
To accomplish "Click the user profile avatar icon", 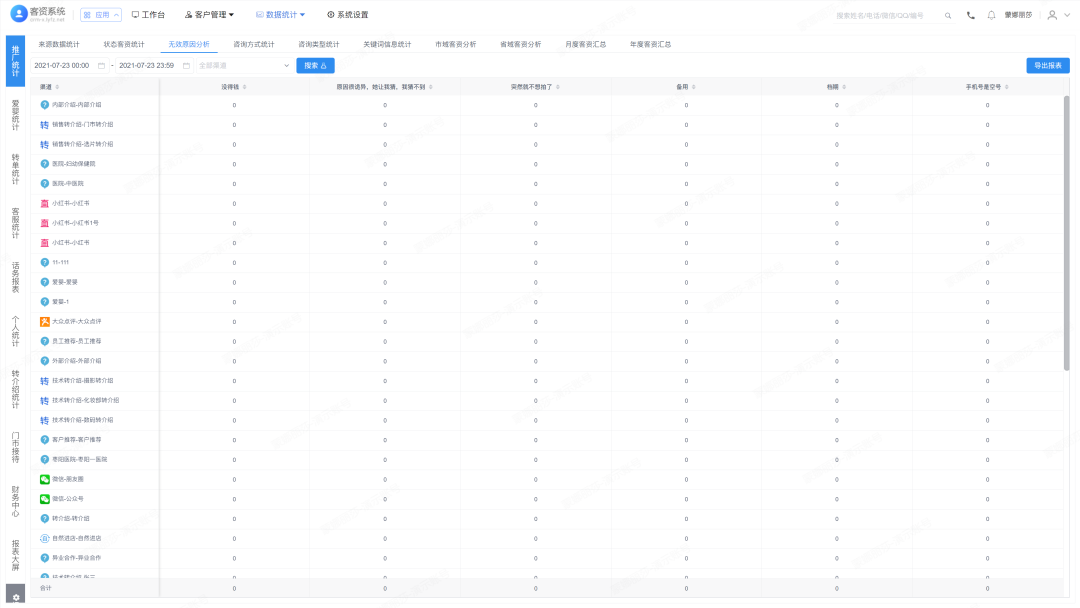I will [x=1052, y=15].
